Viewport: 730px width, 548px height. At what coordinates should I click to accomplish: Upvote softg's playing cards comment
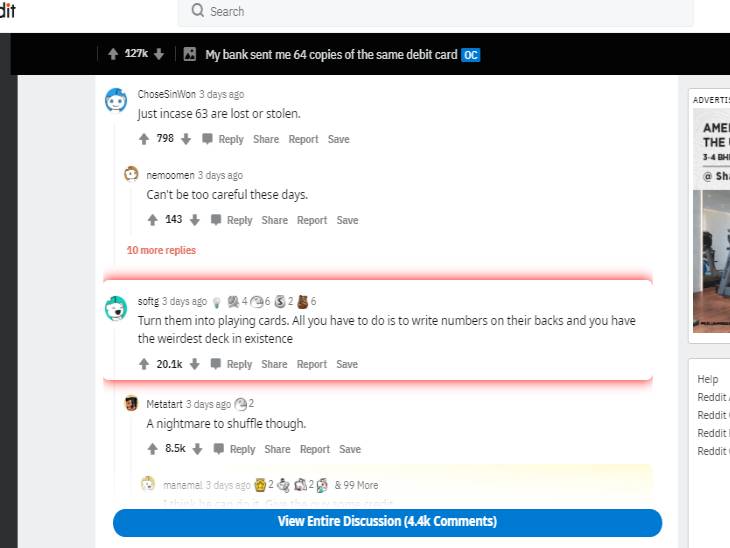[x=144, y=364]
